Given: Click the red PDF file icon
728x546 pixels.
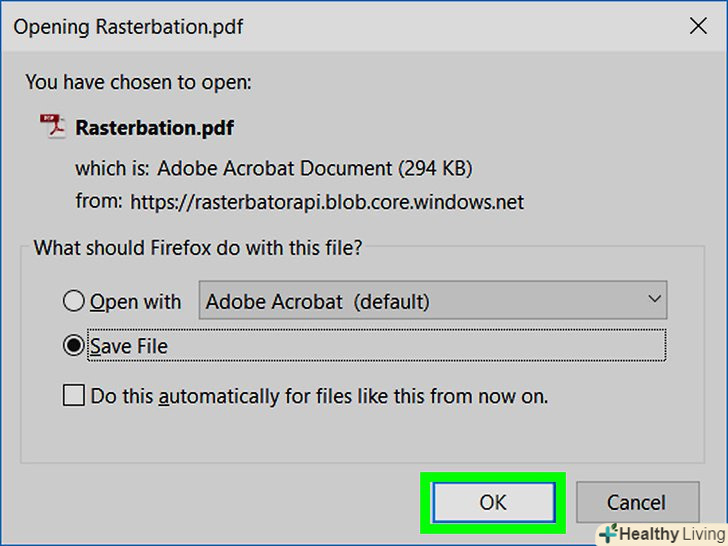Looking at the screenshot, I should [52, 127].
